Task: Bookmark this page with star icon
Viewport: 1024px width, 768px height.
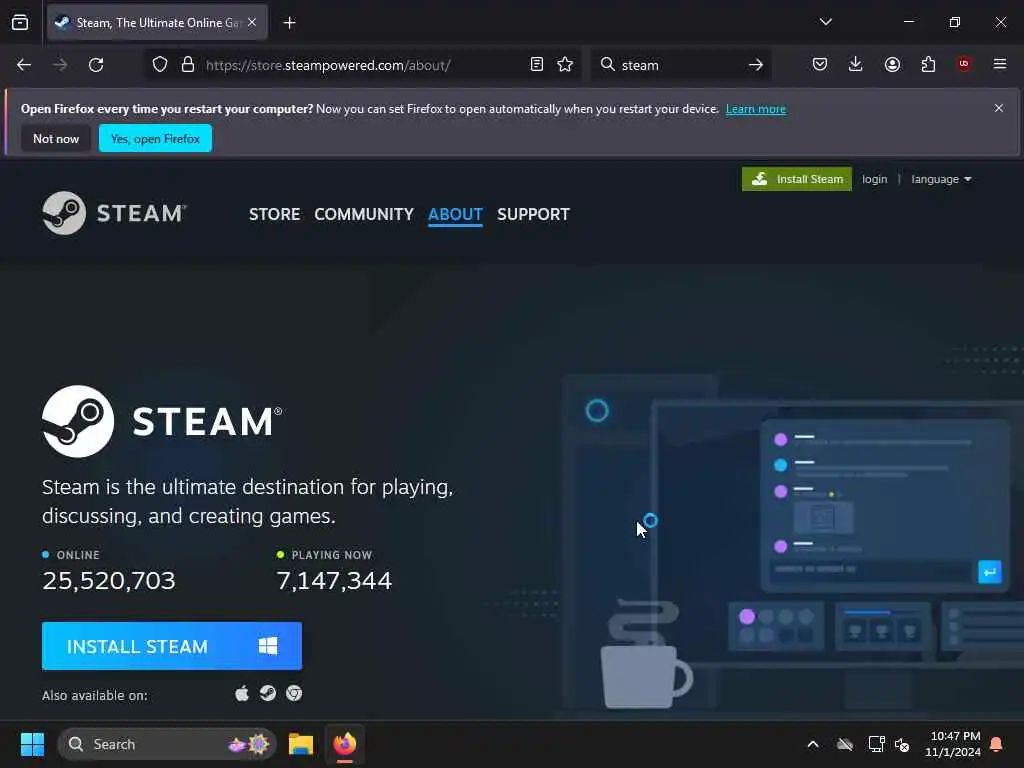Action: [x=565, y=64]
